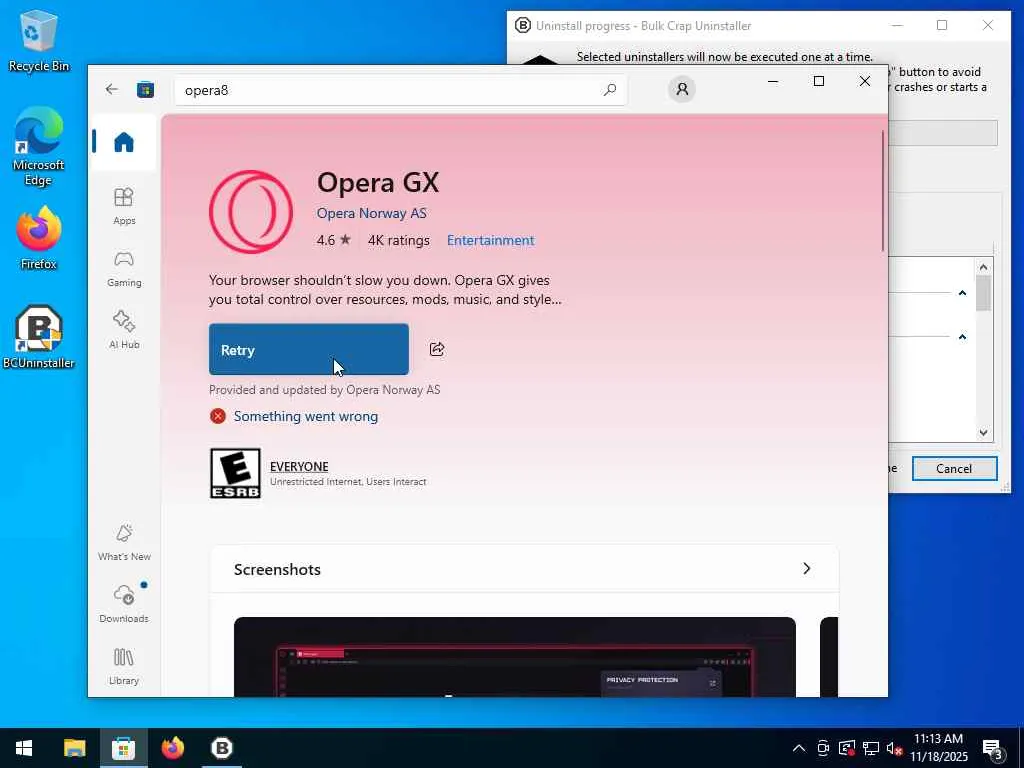Open the Windows Start menu

(24, 748)
